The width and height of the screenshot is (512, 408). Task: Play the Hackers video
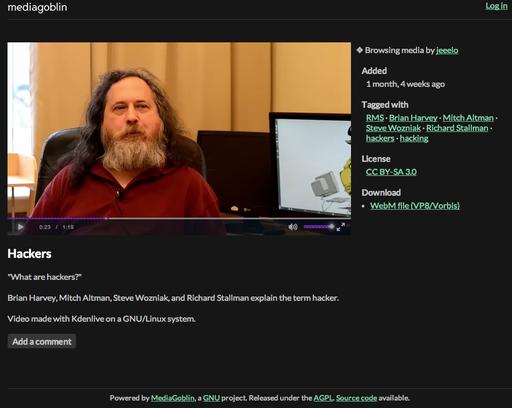pos(20,227)
